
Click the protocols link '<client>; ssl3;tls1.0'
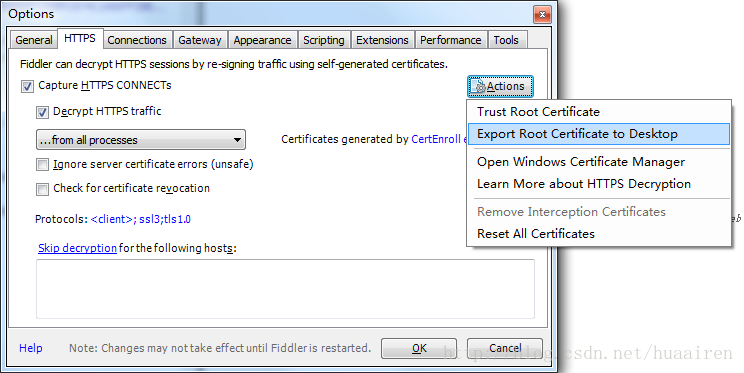click(x=140, y=219)
